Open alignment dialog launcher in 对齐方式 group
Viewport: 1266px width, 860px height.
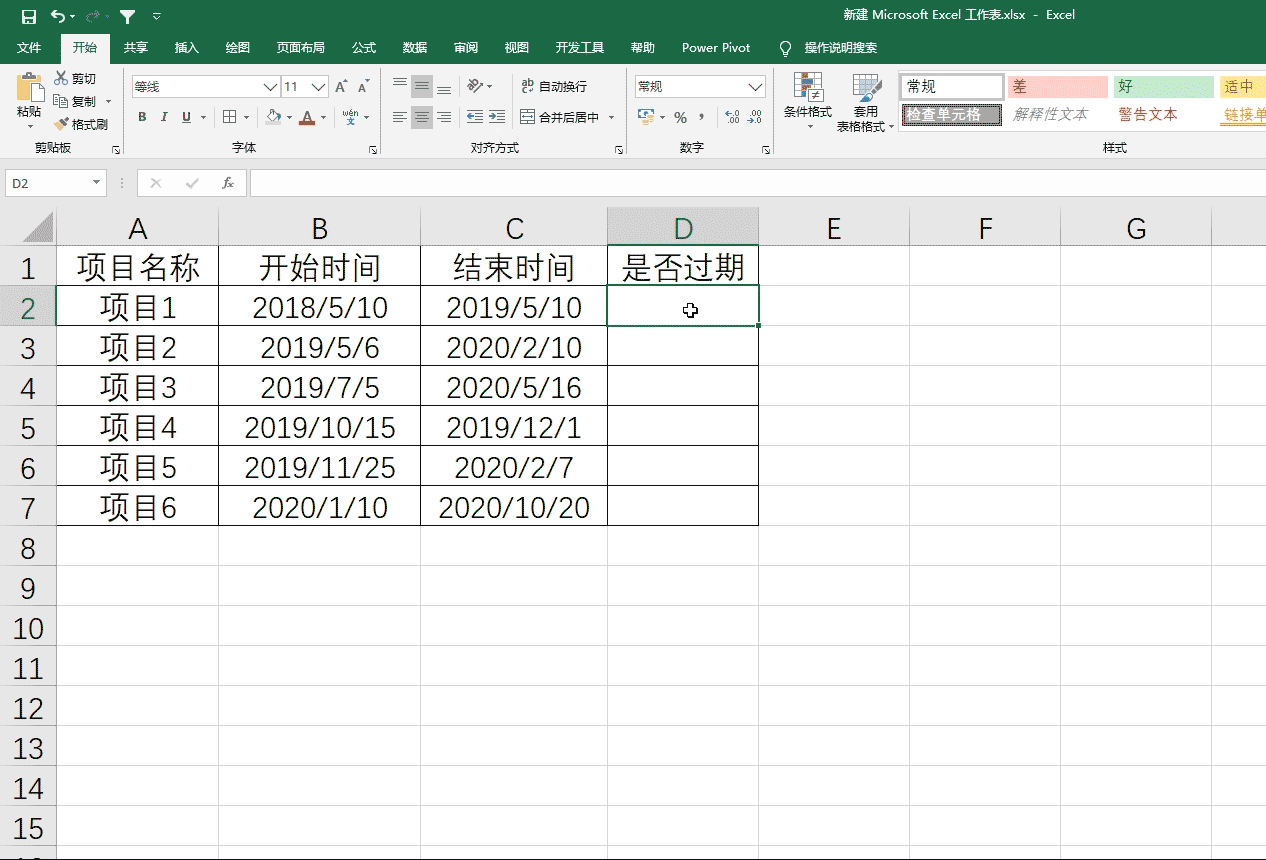[x=619, y=149]
